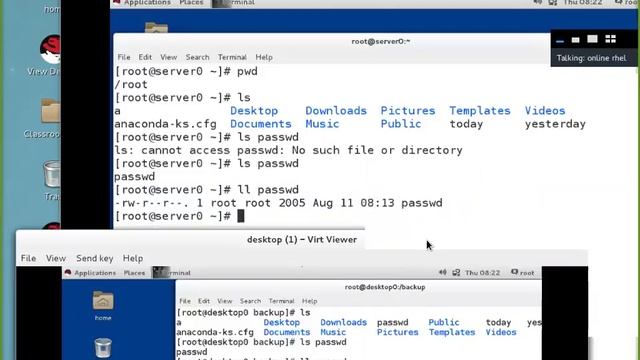640x360 pixels.
Task: Click /root output line in server0 terminal
Action: click(x=131, y=84)
